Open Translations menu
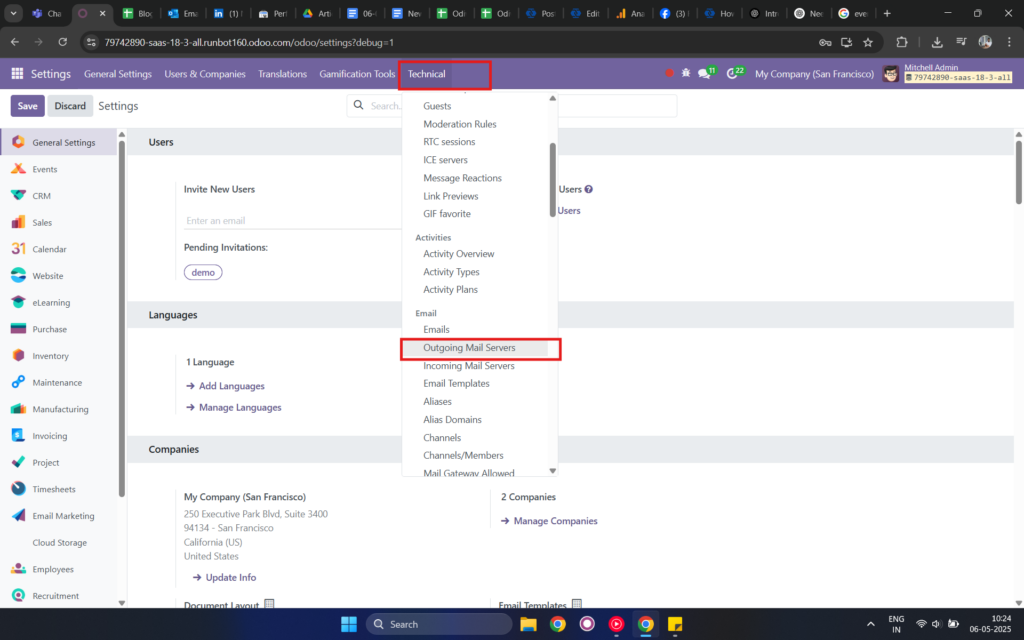 [282, 74]
